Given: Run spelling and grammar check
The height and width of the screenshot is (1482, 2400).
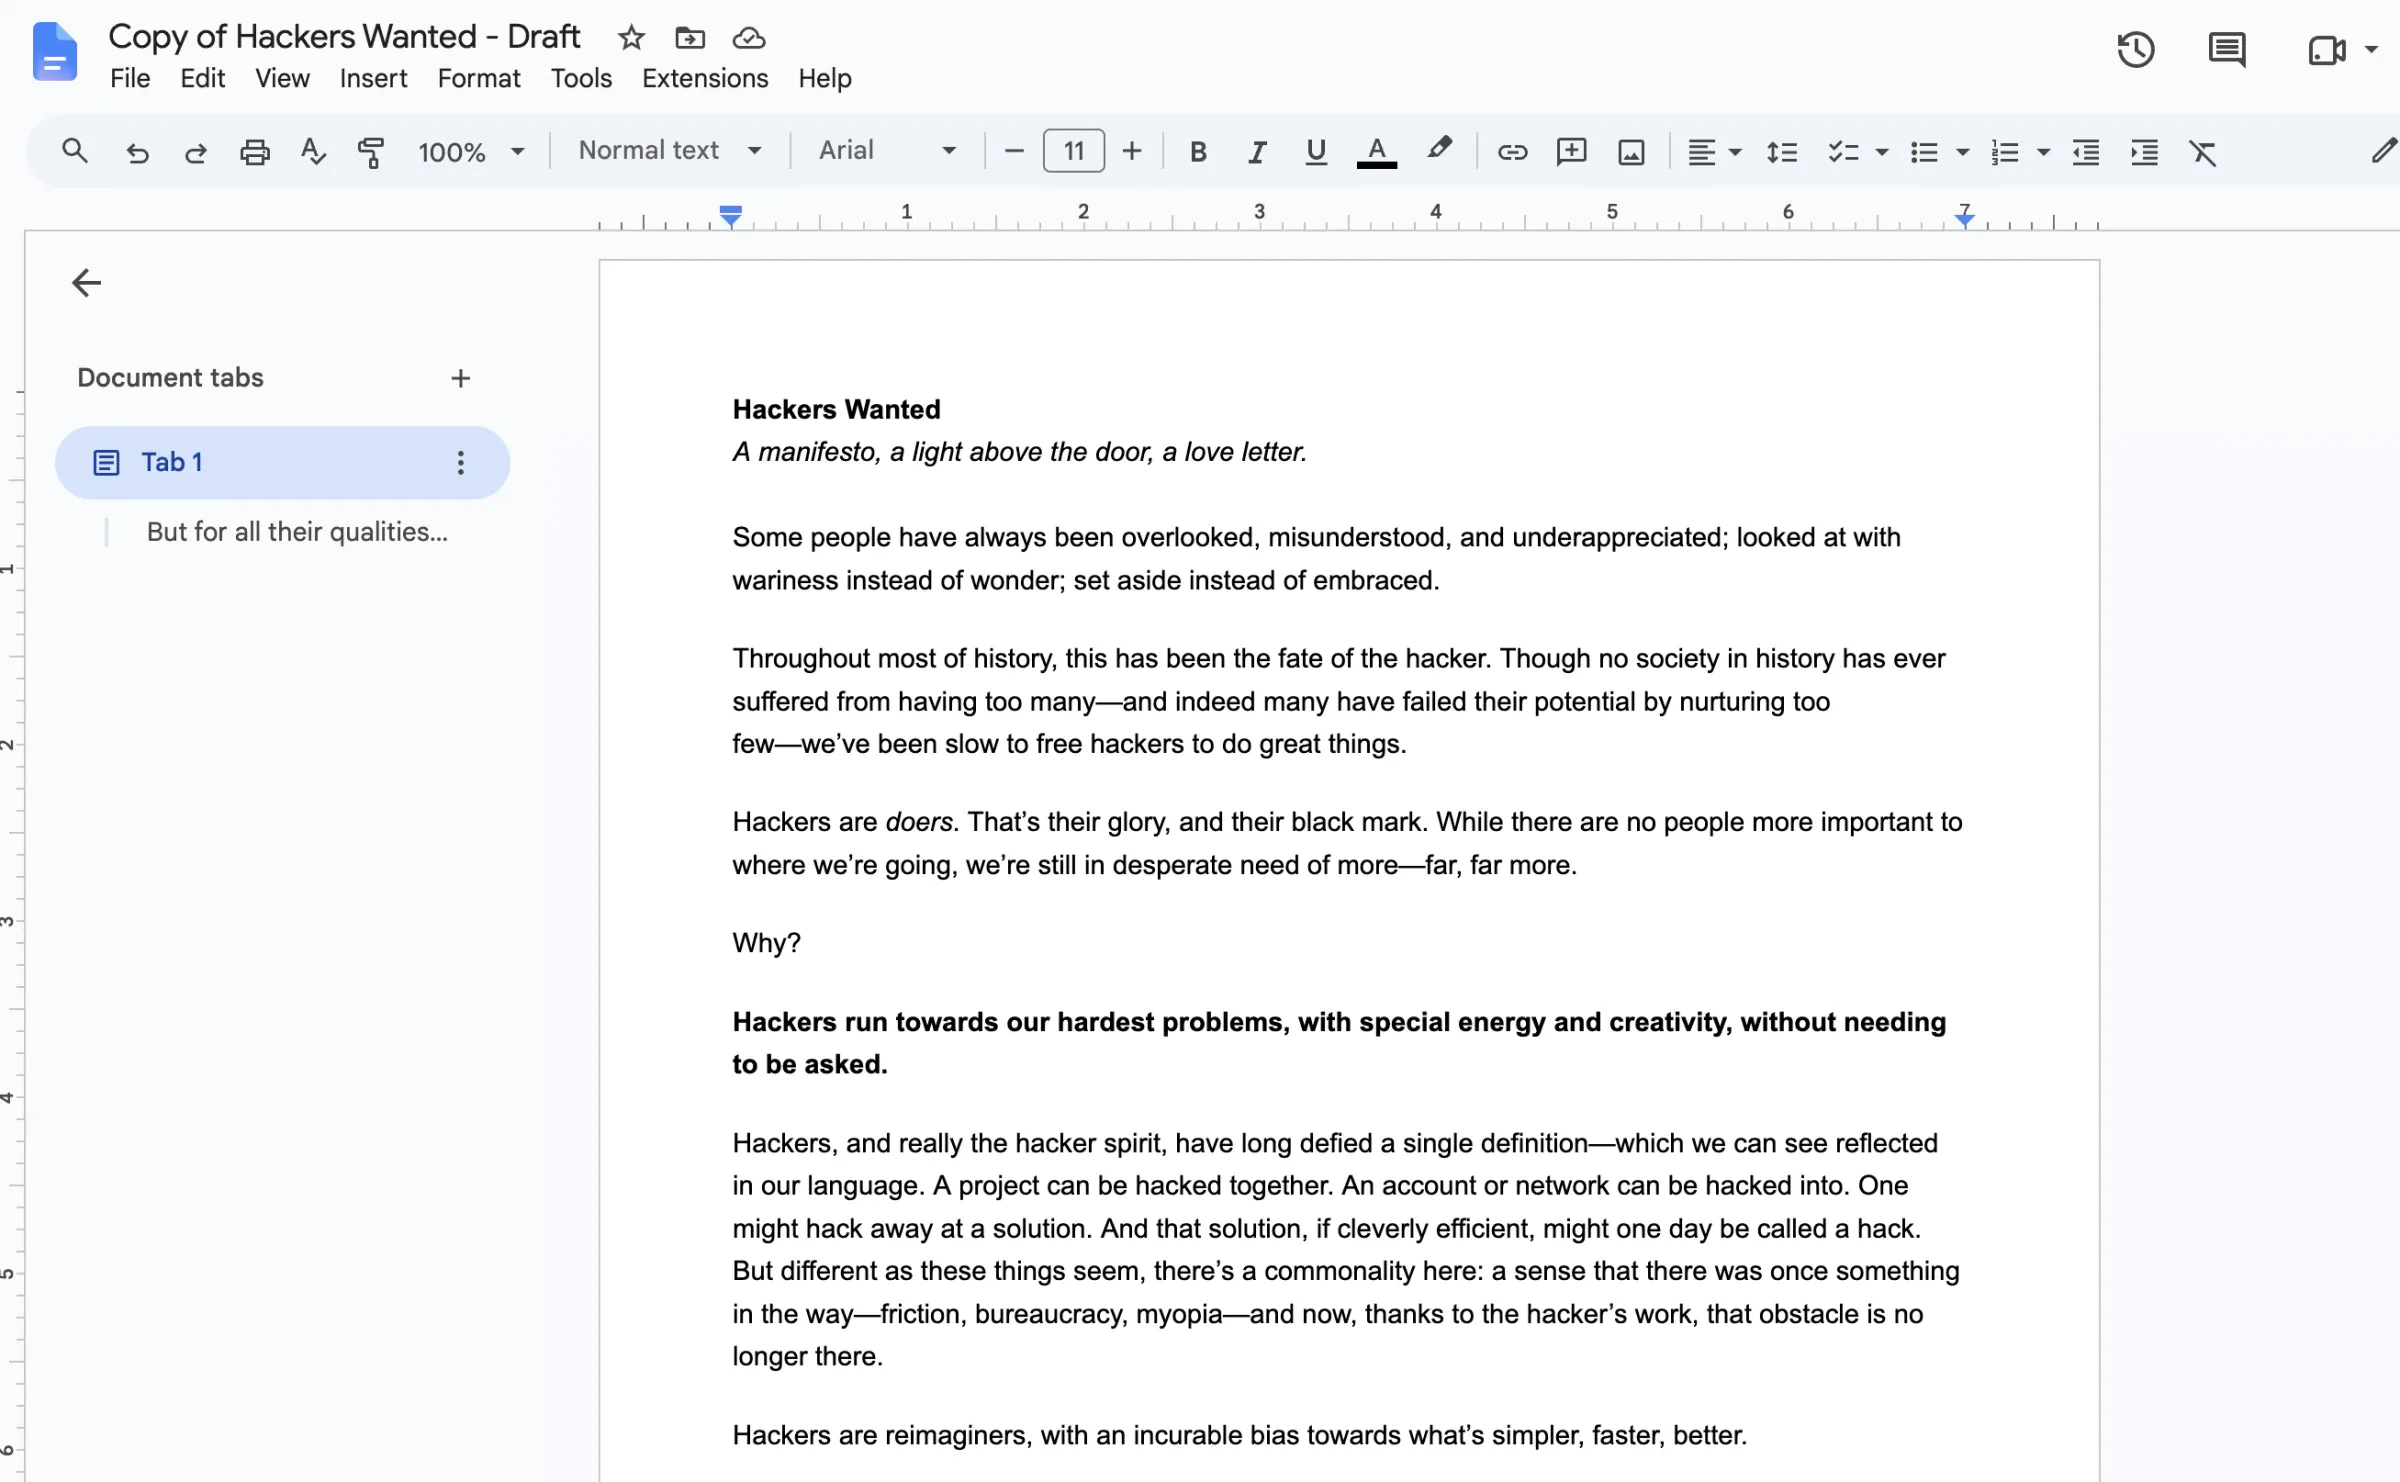Looking at the screenshot, I should pyautogui.click(x=313, y=152).
